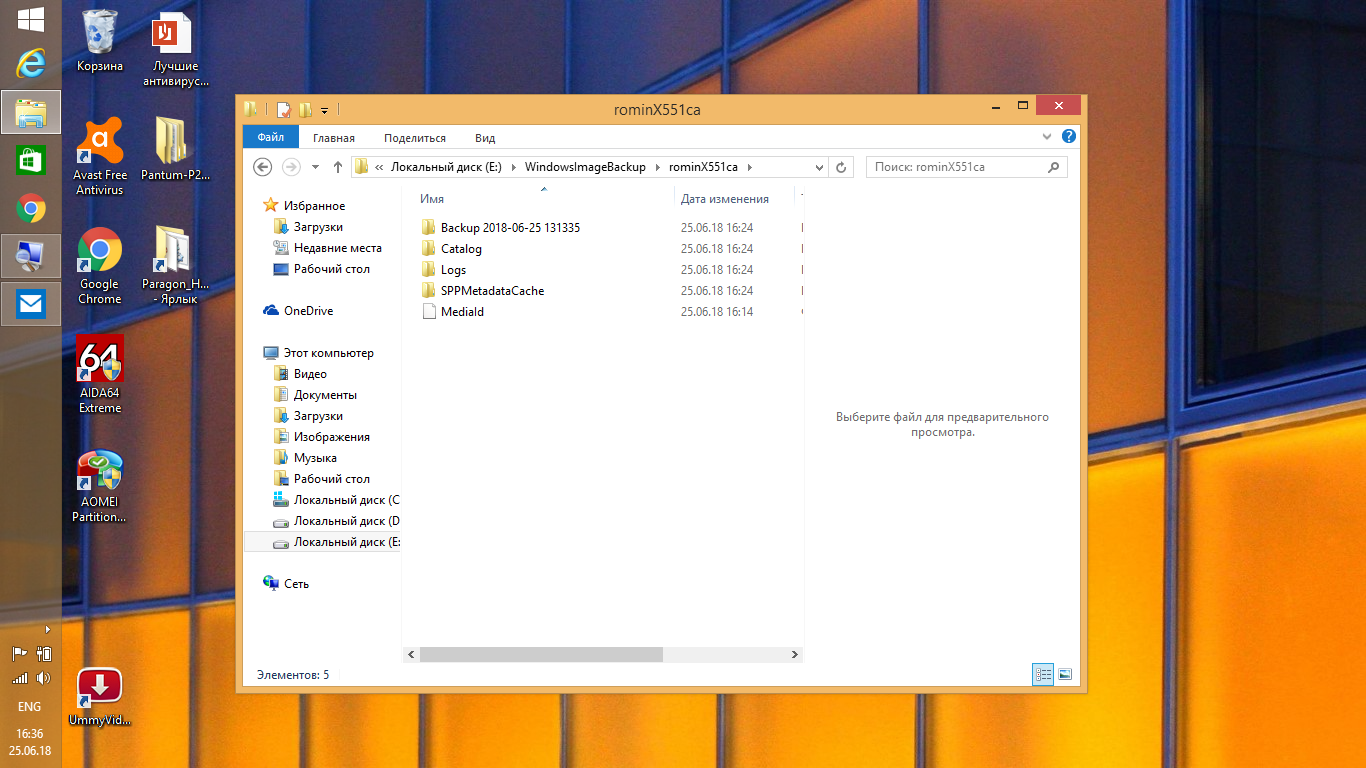This screenshot has width=1366, height=768.
Task: Click the horizontal scrollbar thumb
Action: coord(541,654)
